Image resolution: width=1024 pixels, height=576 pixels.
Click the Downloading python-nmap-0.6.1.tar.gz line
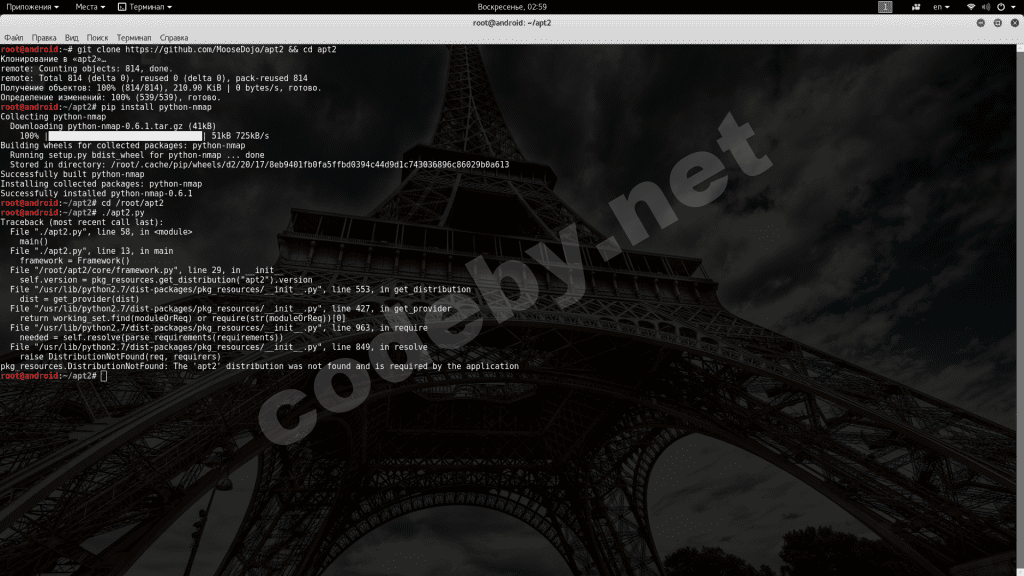(x=112, y=126)
